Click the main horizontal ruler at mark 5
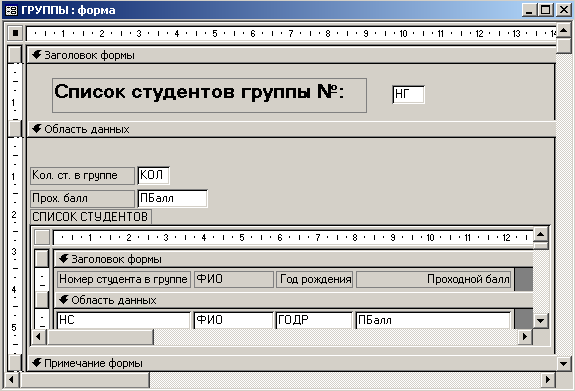 (215, 34)
